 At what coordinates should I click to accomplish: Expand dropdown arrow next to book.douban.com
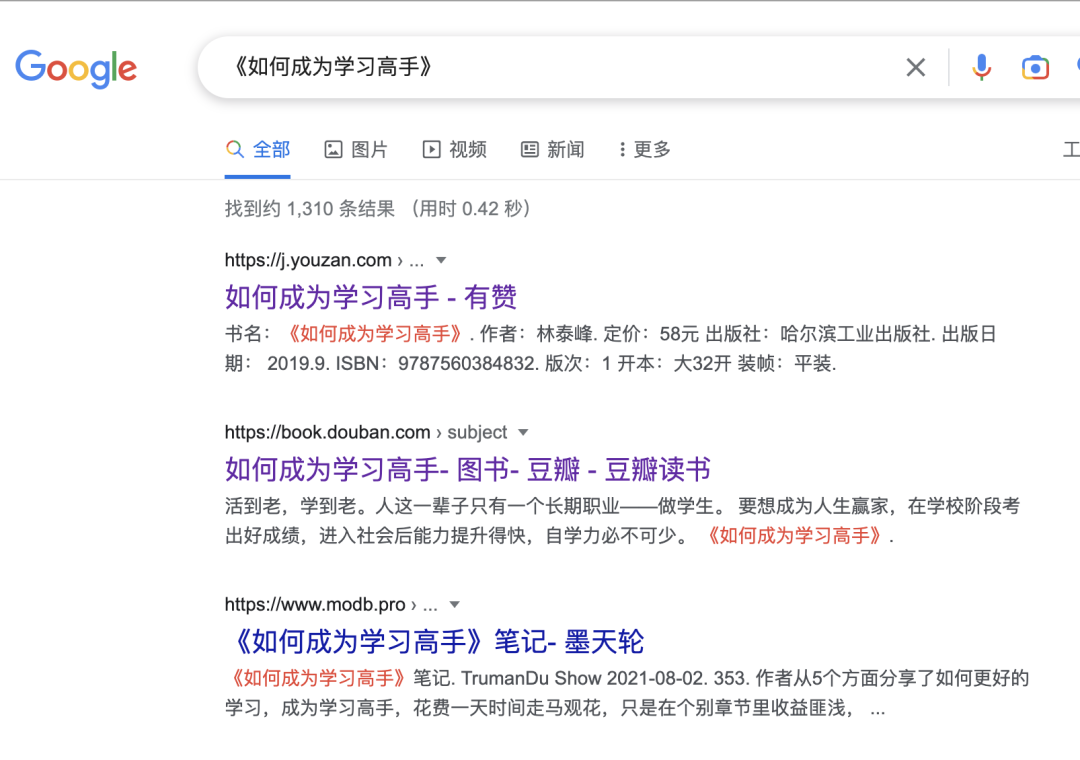pyautogui.click(x=523, y=433)
